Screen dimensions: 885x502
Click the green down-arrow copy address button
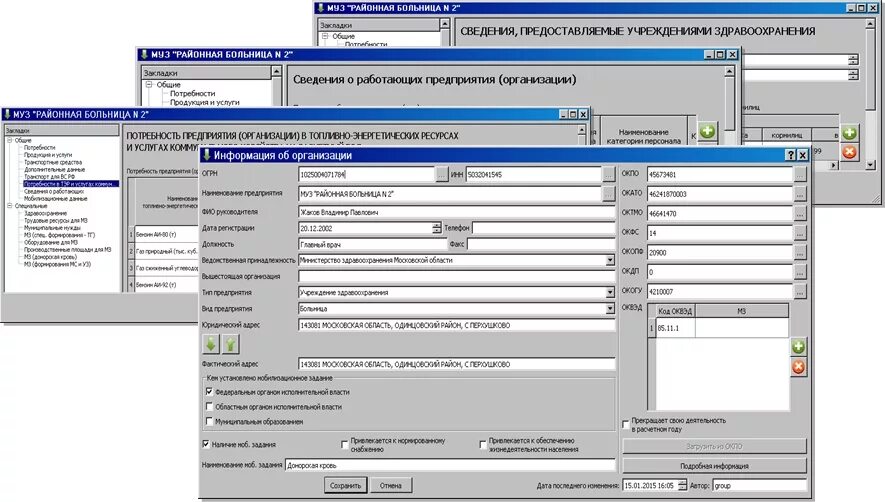(x=211, y=344)
